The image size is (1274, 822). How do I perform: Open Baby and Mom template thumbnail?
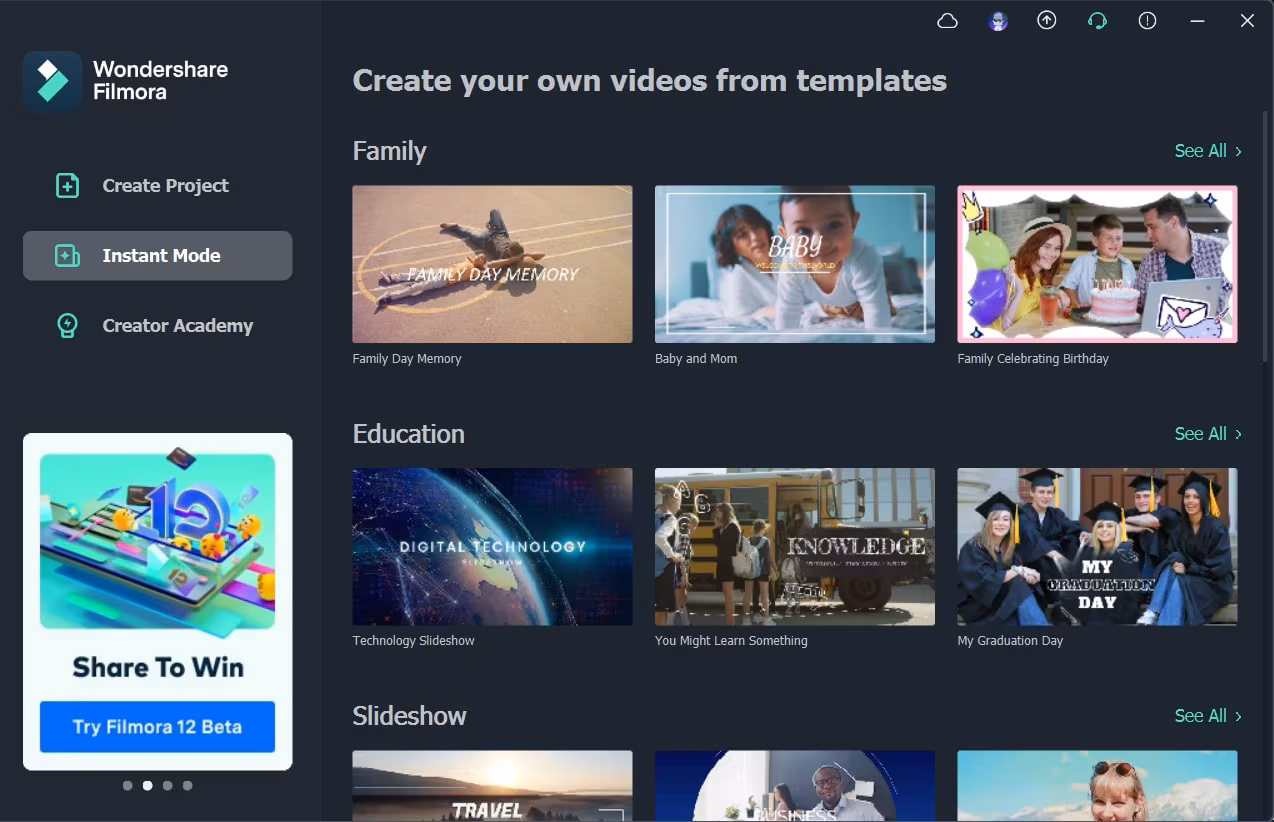tap(795, 264)
